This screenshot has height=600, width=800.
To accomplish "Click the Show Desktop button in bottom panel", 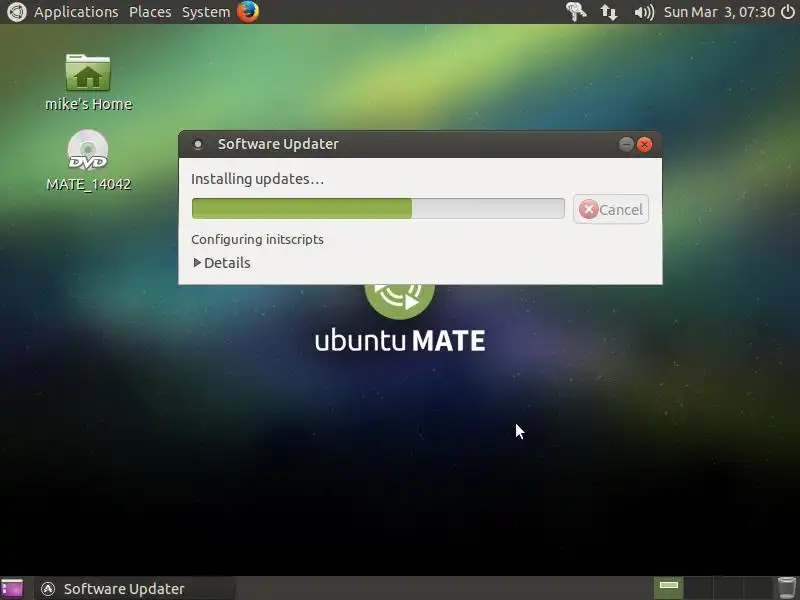I will coord(12,588).
